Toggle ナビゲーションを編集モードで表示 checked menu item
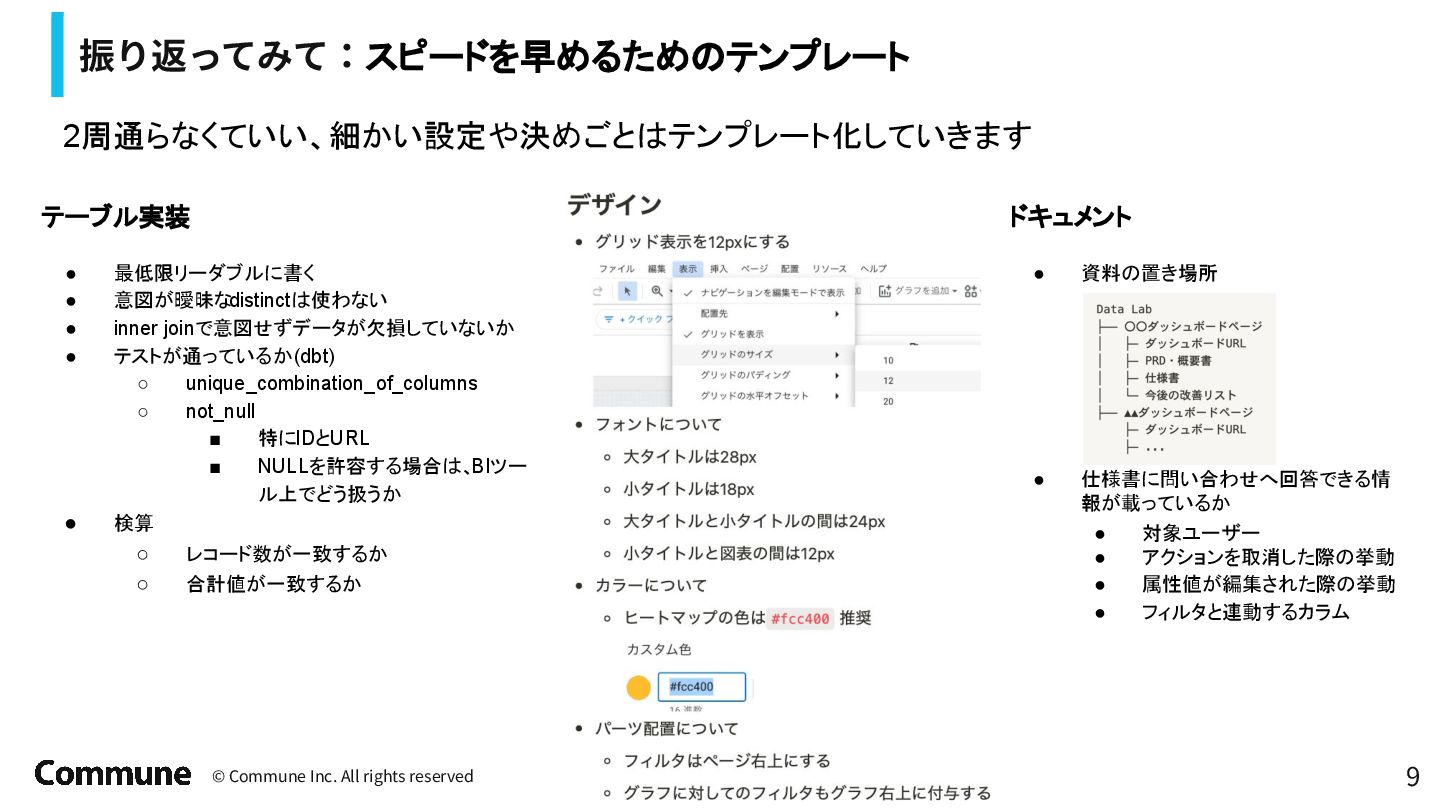The width and height of the screenshot is (1440, 810). point(764,293)
